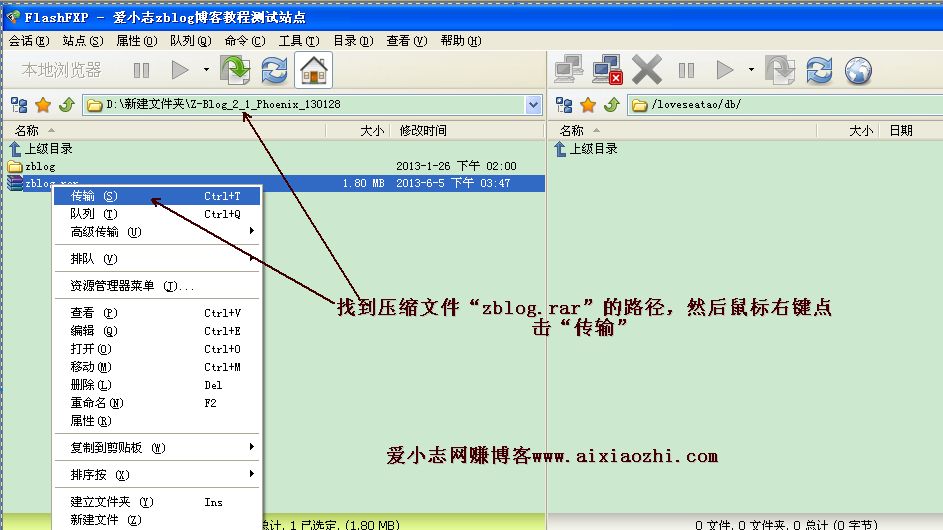Open the 目录 menu

pyautogui.click(x=353, y=41)
